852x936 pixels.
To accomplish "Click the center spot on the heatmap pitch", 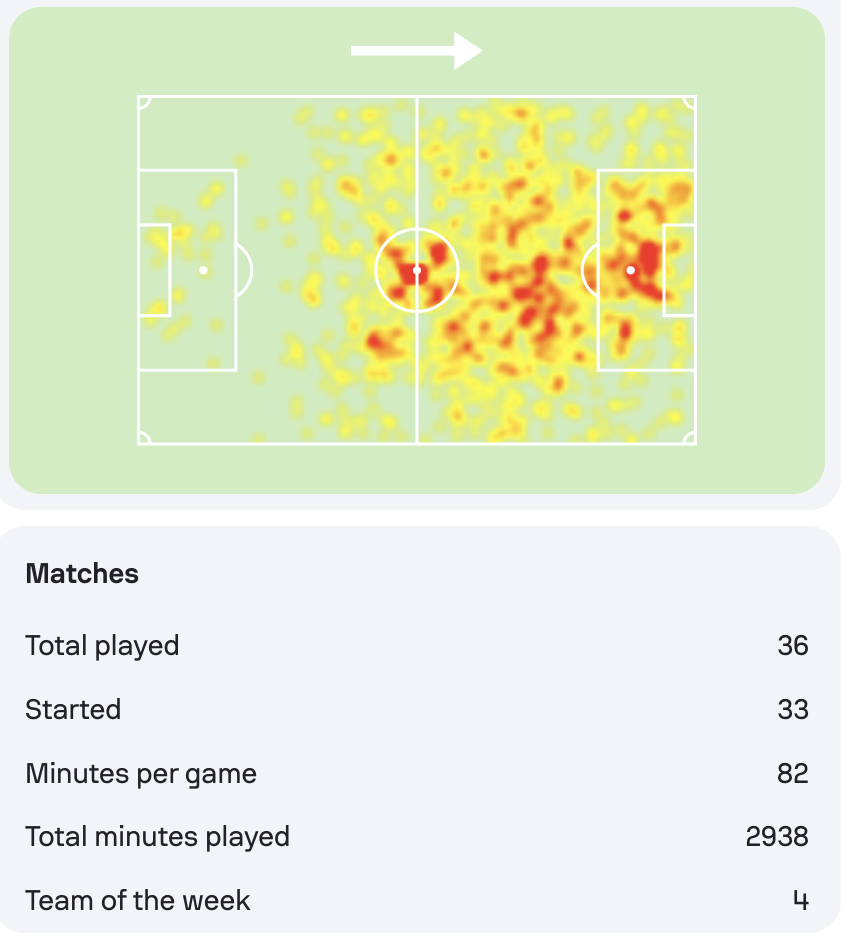I will tap(417, 270).
